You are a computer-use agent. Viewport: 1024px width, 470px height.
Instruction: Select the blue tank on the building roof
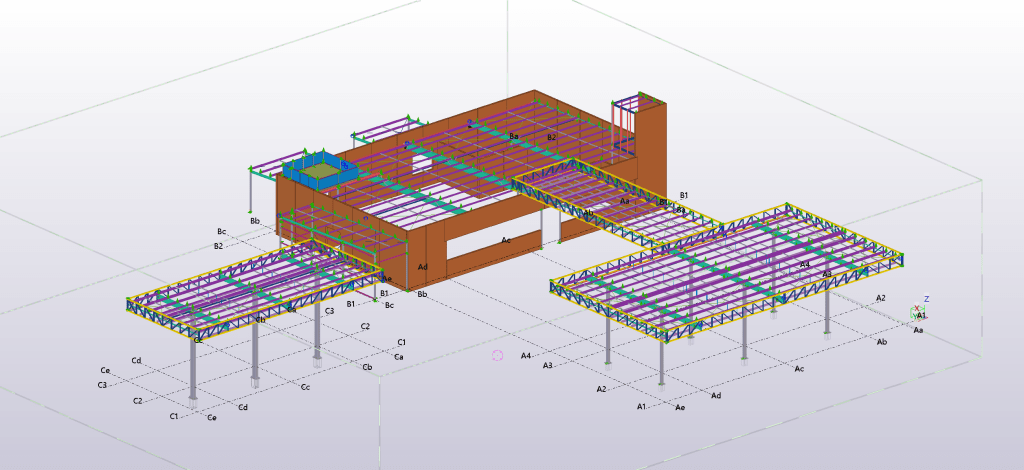pos(319,168)
